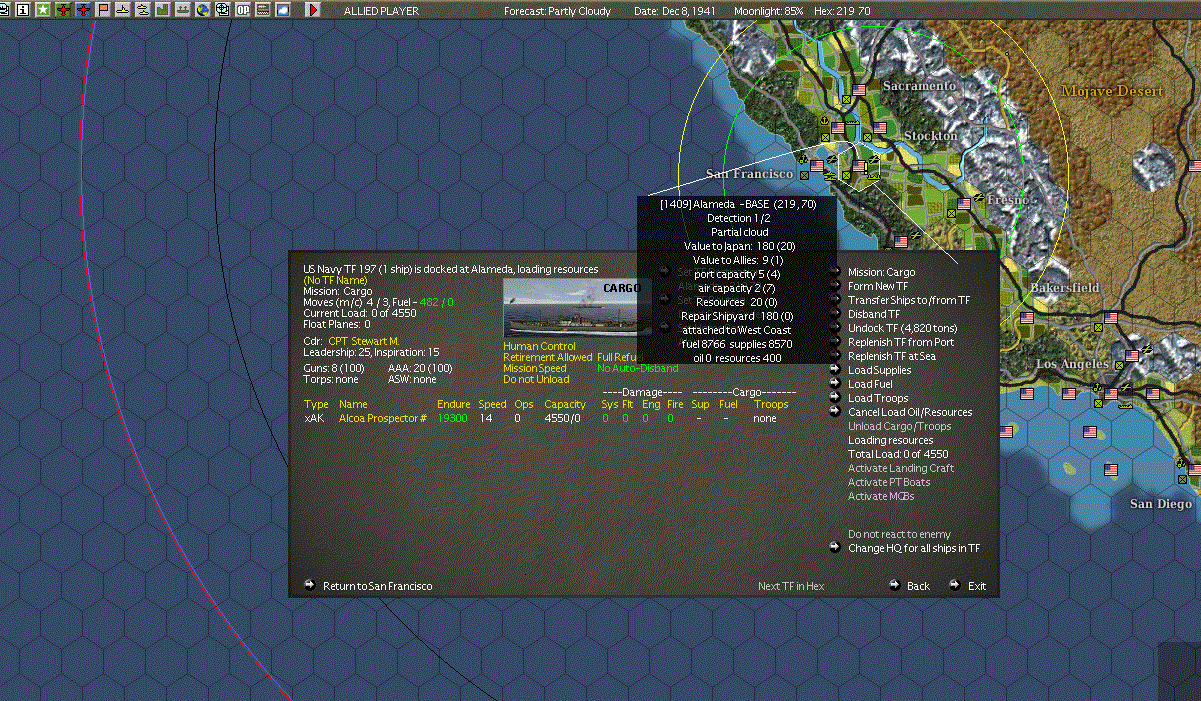Click Load Supplies text
The width and height of the screenshot is (1201, 701).
click(879, 370)
